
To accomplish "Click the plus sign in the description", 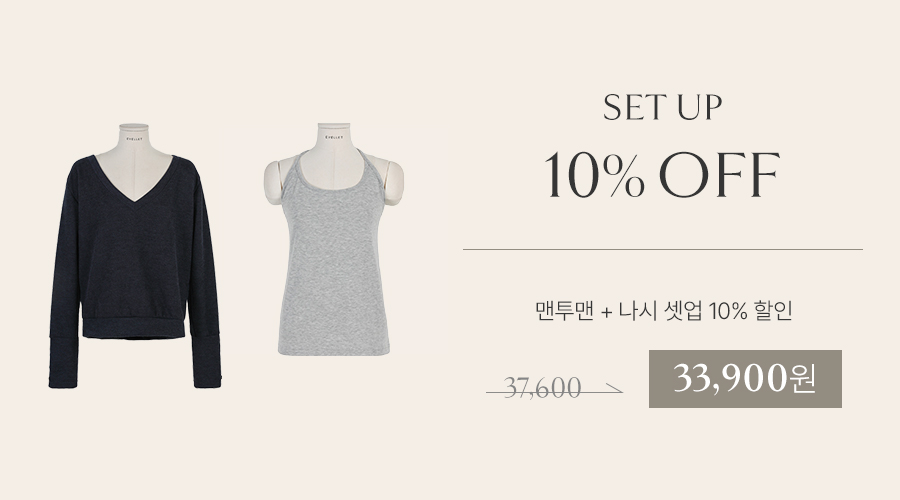I will pos(606,312).
